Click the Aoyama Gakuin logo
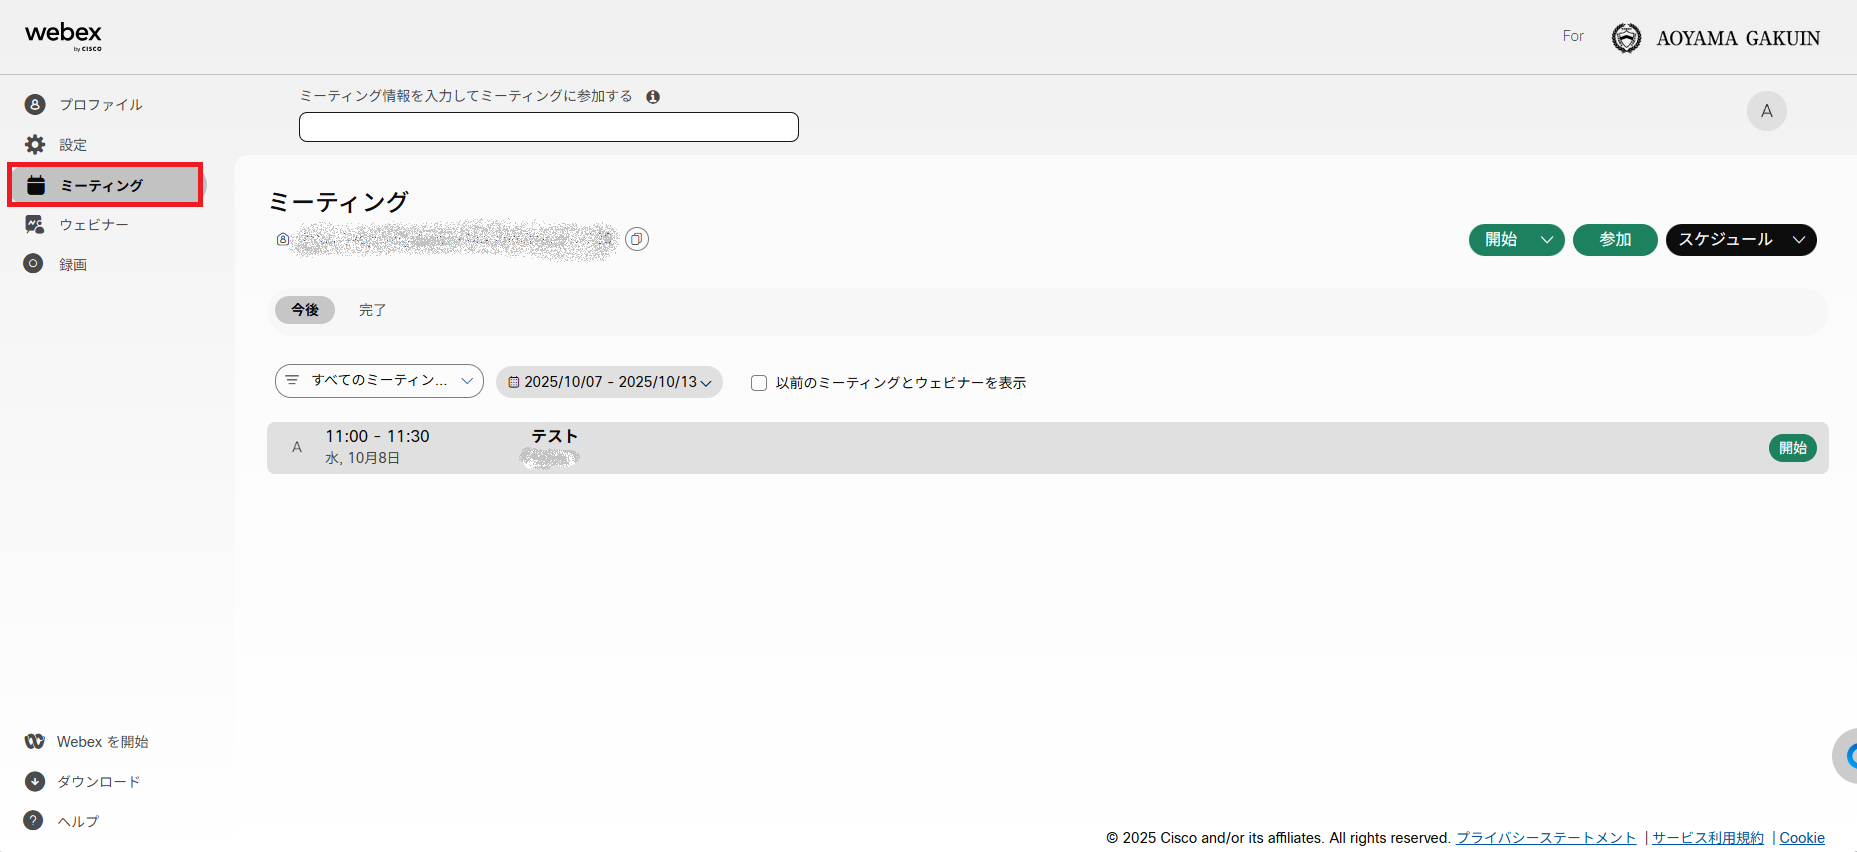 coord(1716,38)
